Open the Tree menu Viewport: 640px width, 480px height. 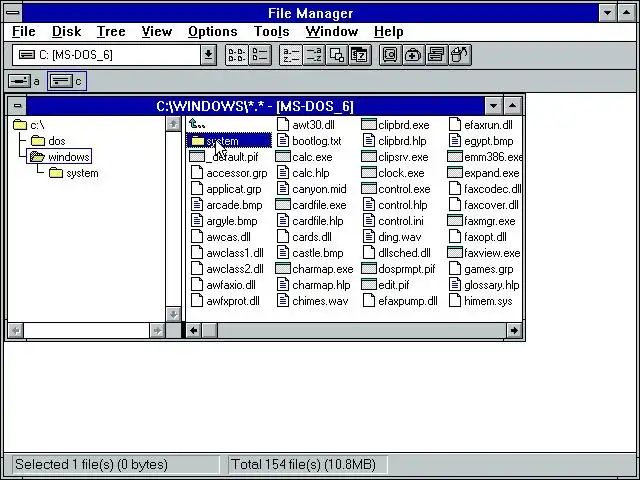[x=111, y=31]
